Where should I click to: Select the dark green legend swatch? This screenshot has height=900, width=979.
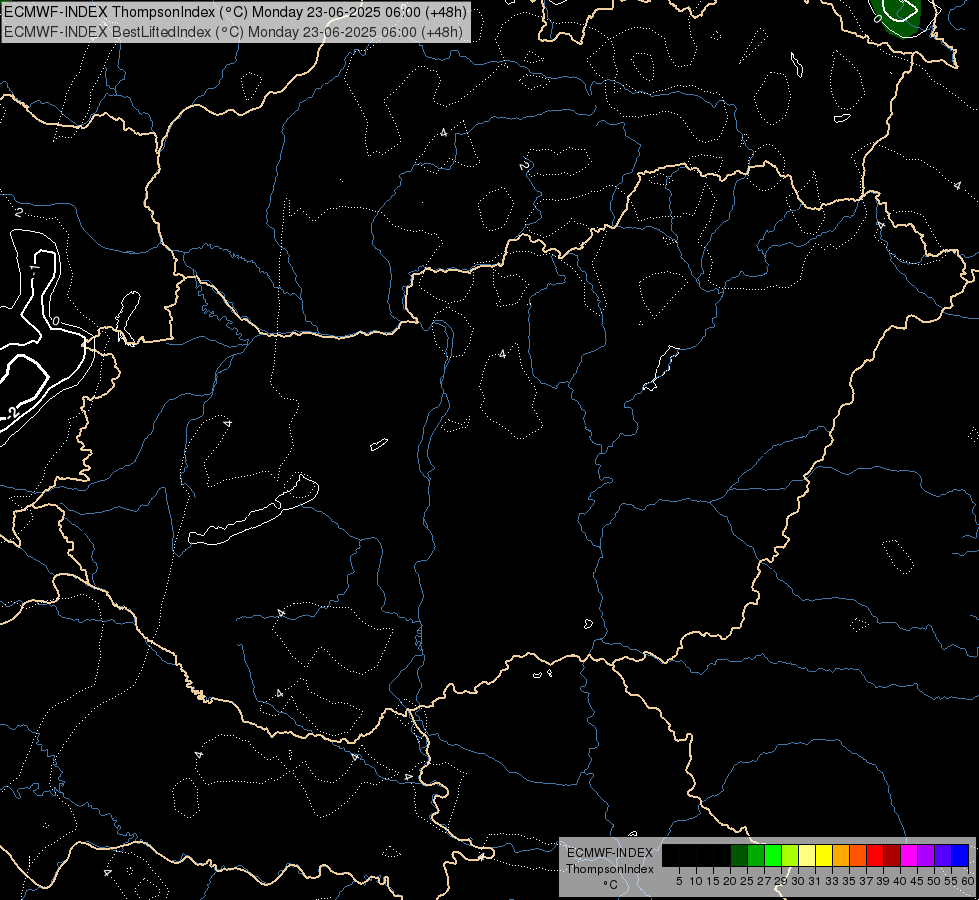click(739, 855)
